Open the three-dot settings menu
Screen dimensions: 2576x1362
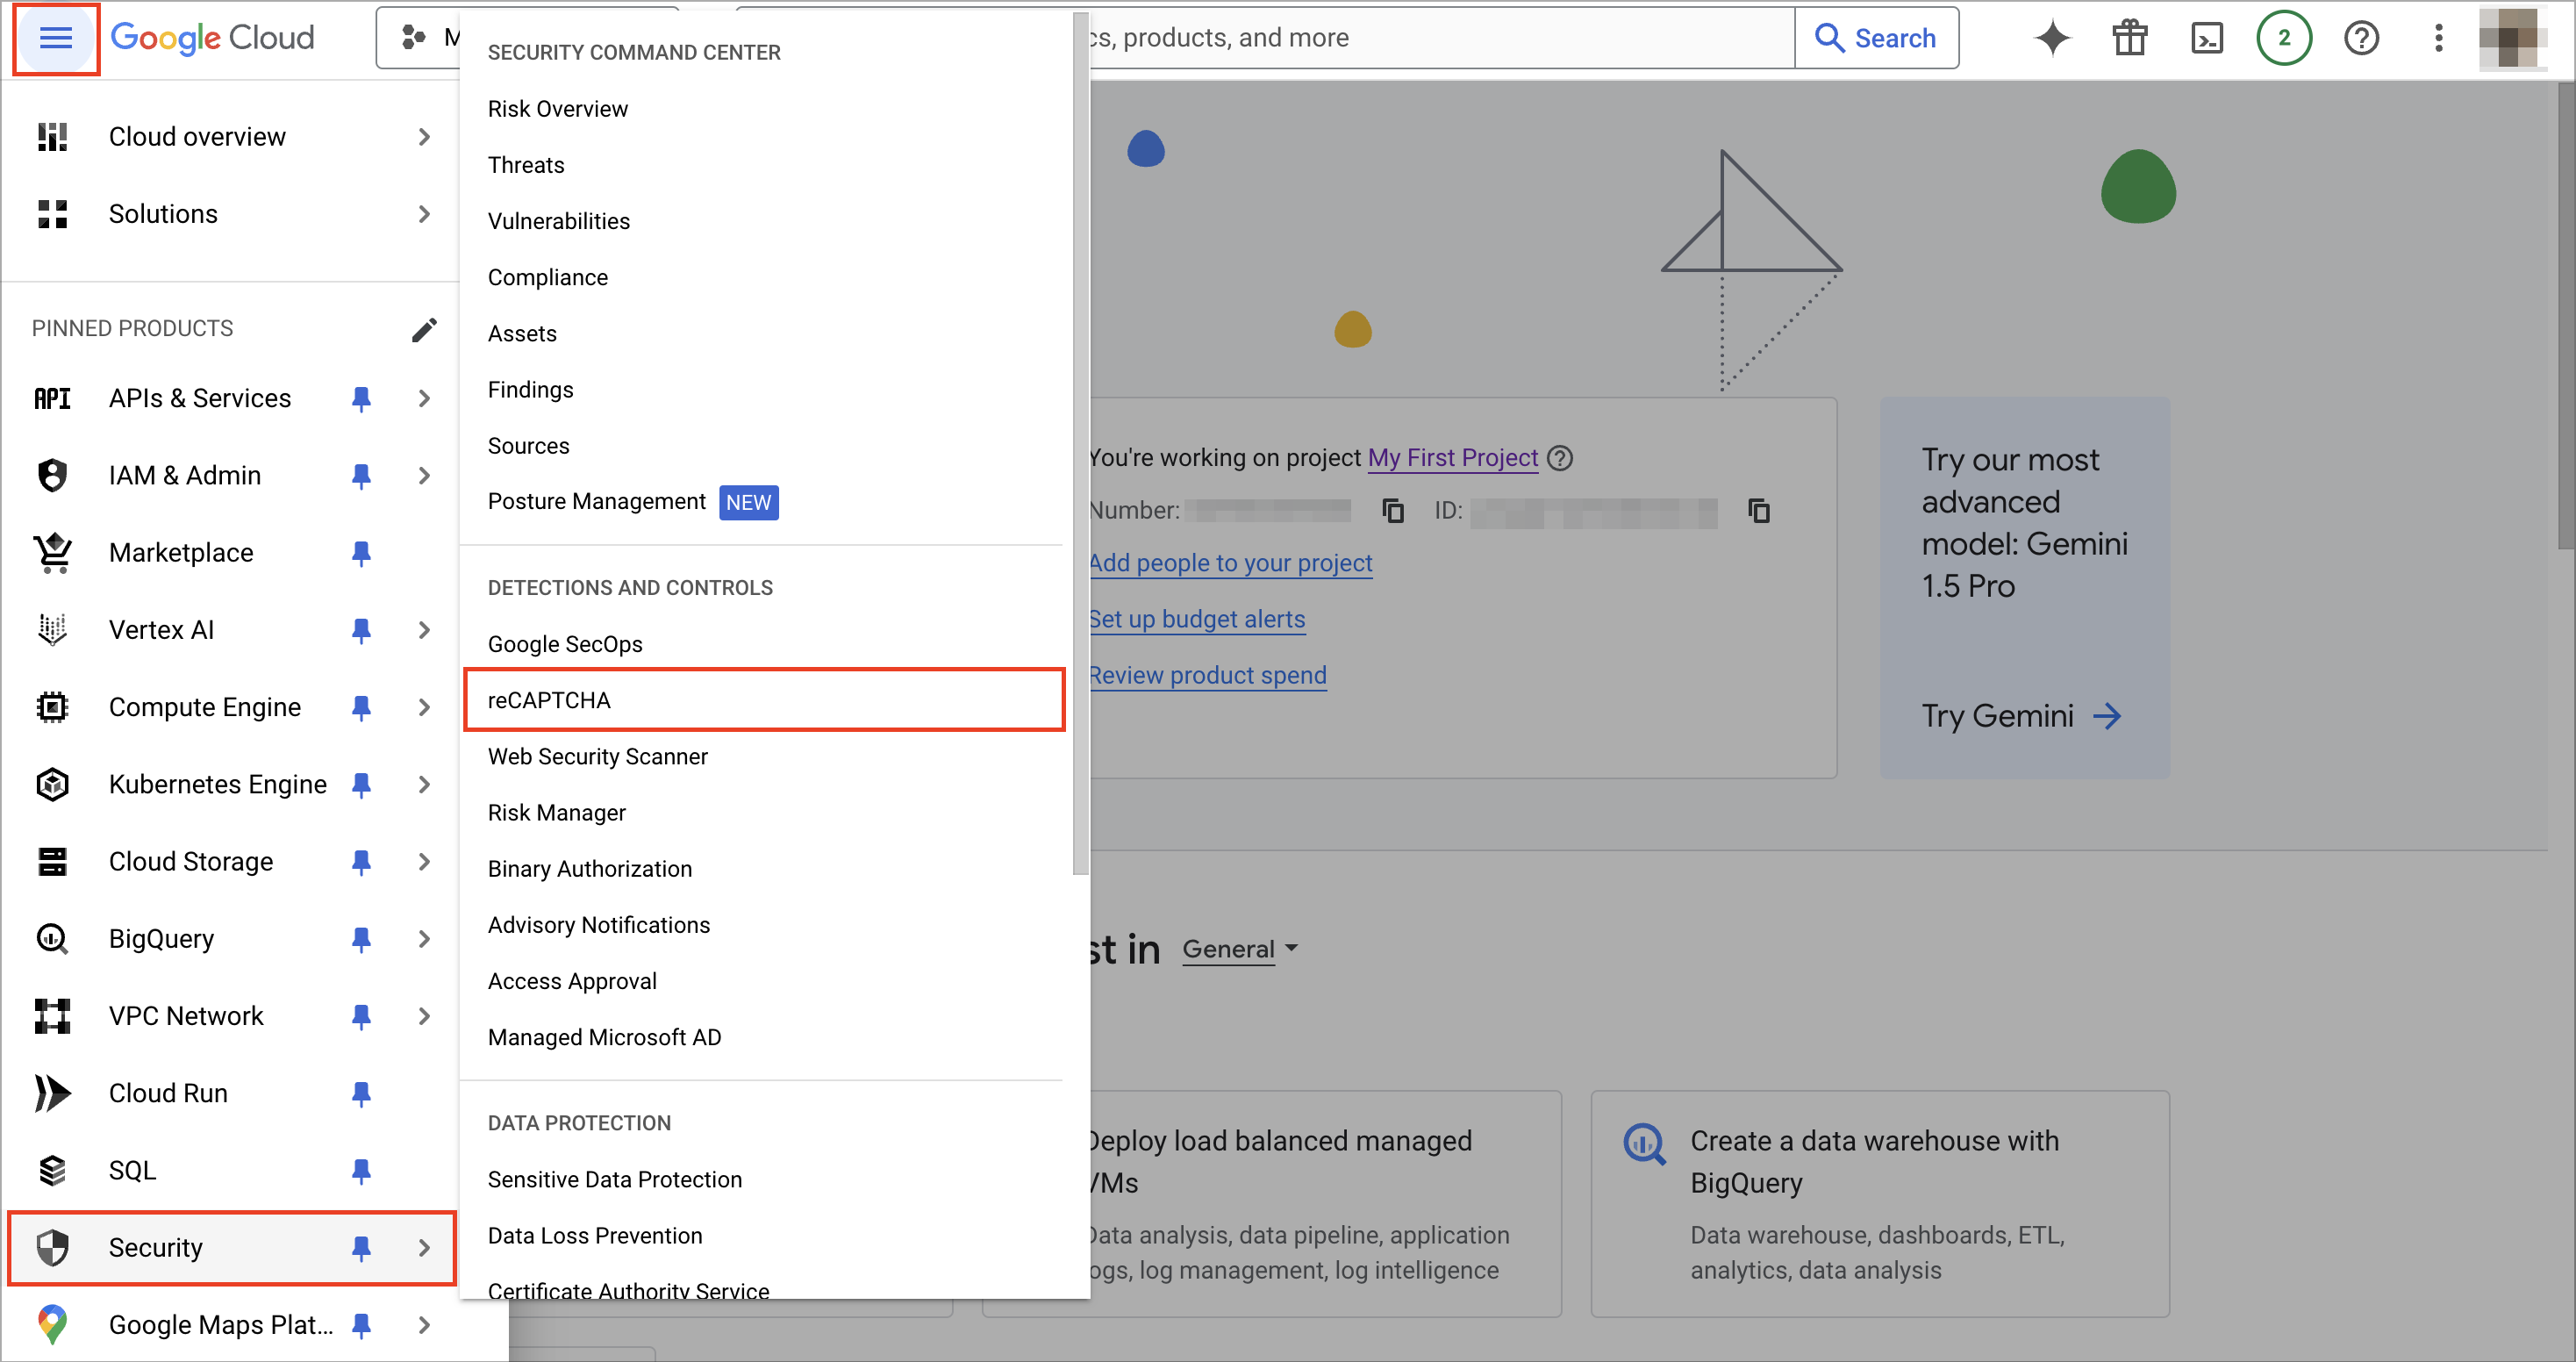[2438, 38]
